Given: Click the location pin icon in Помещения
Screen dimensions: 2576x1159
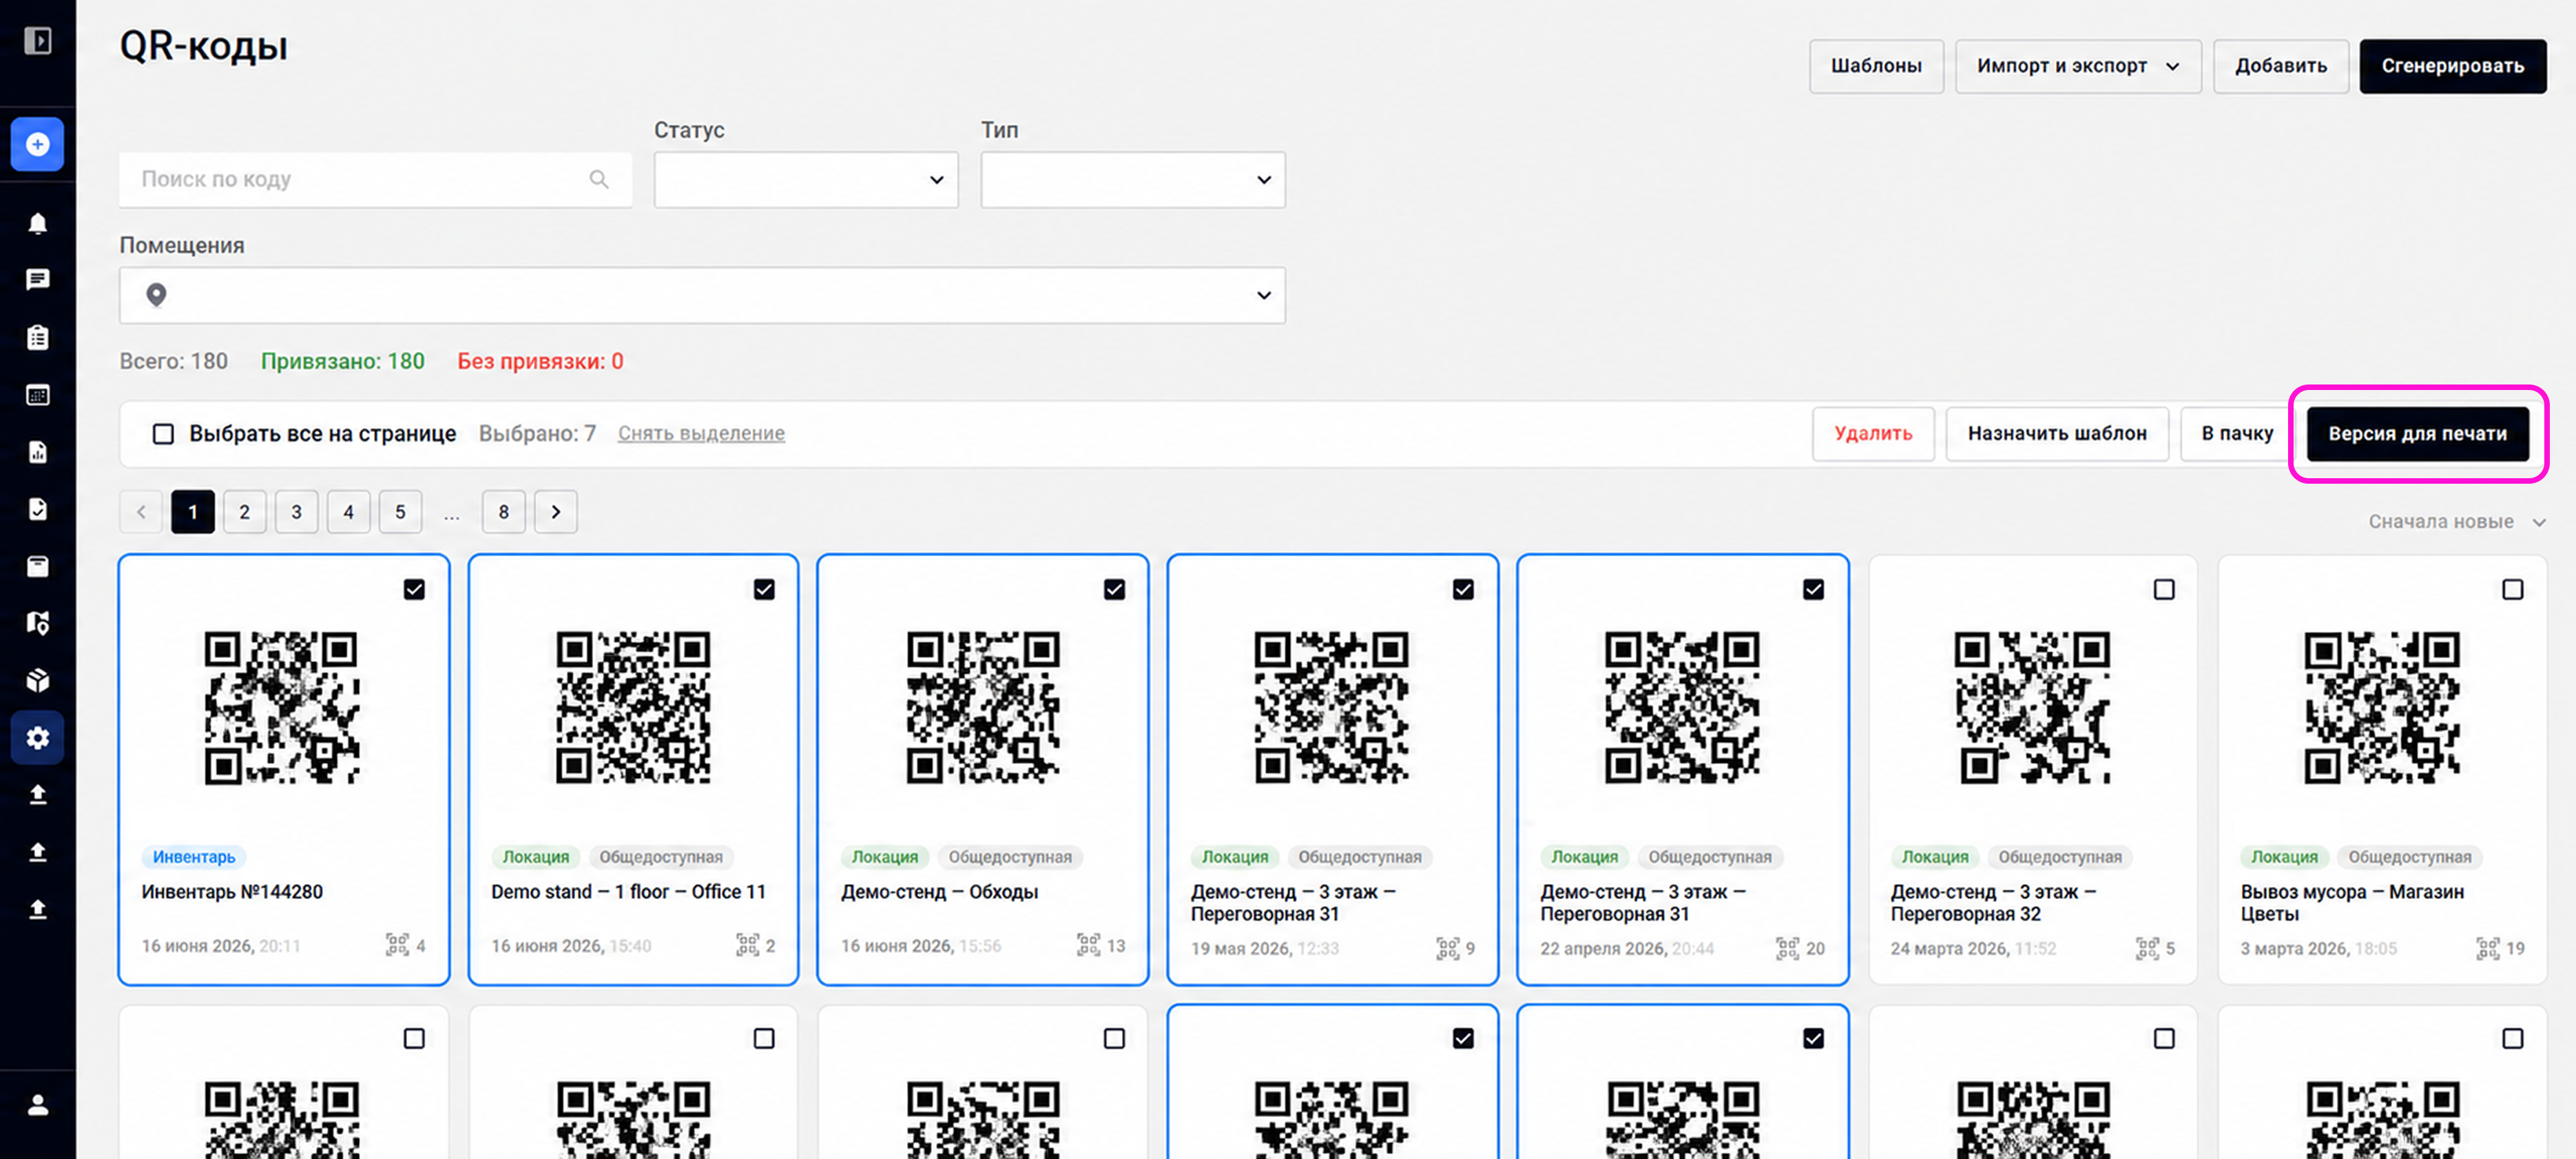Looking at the screenshot, I should 156,295.
